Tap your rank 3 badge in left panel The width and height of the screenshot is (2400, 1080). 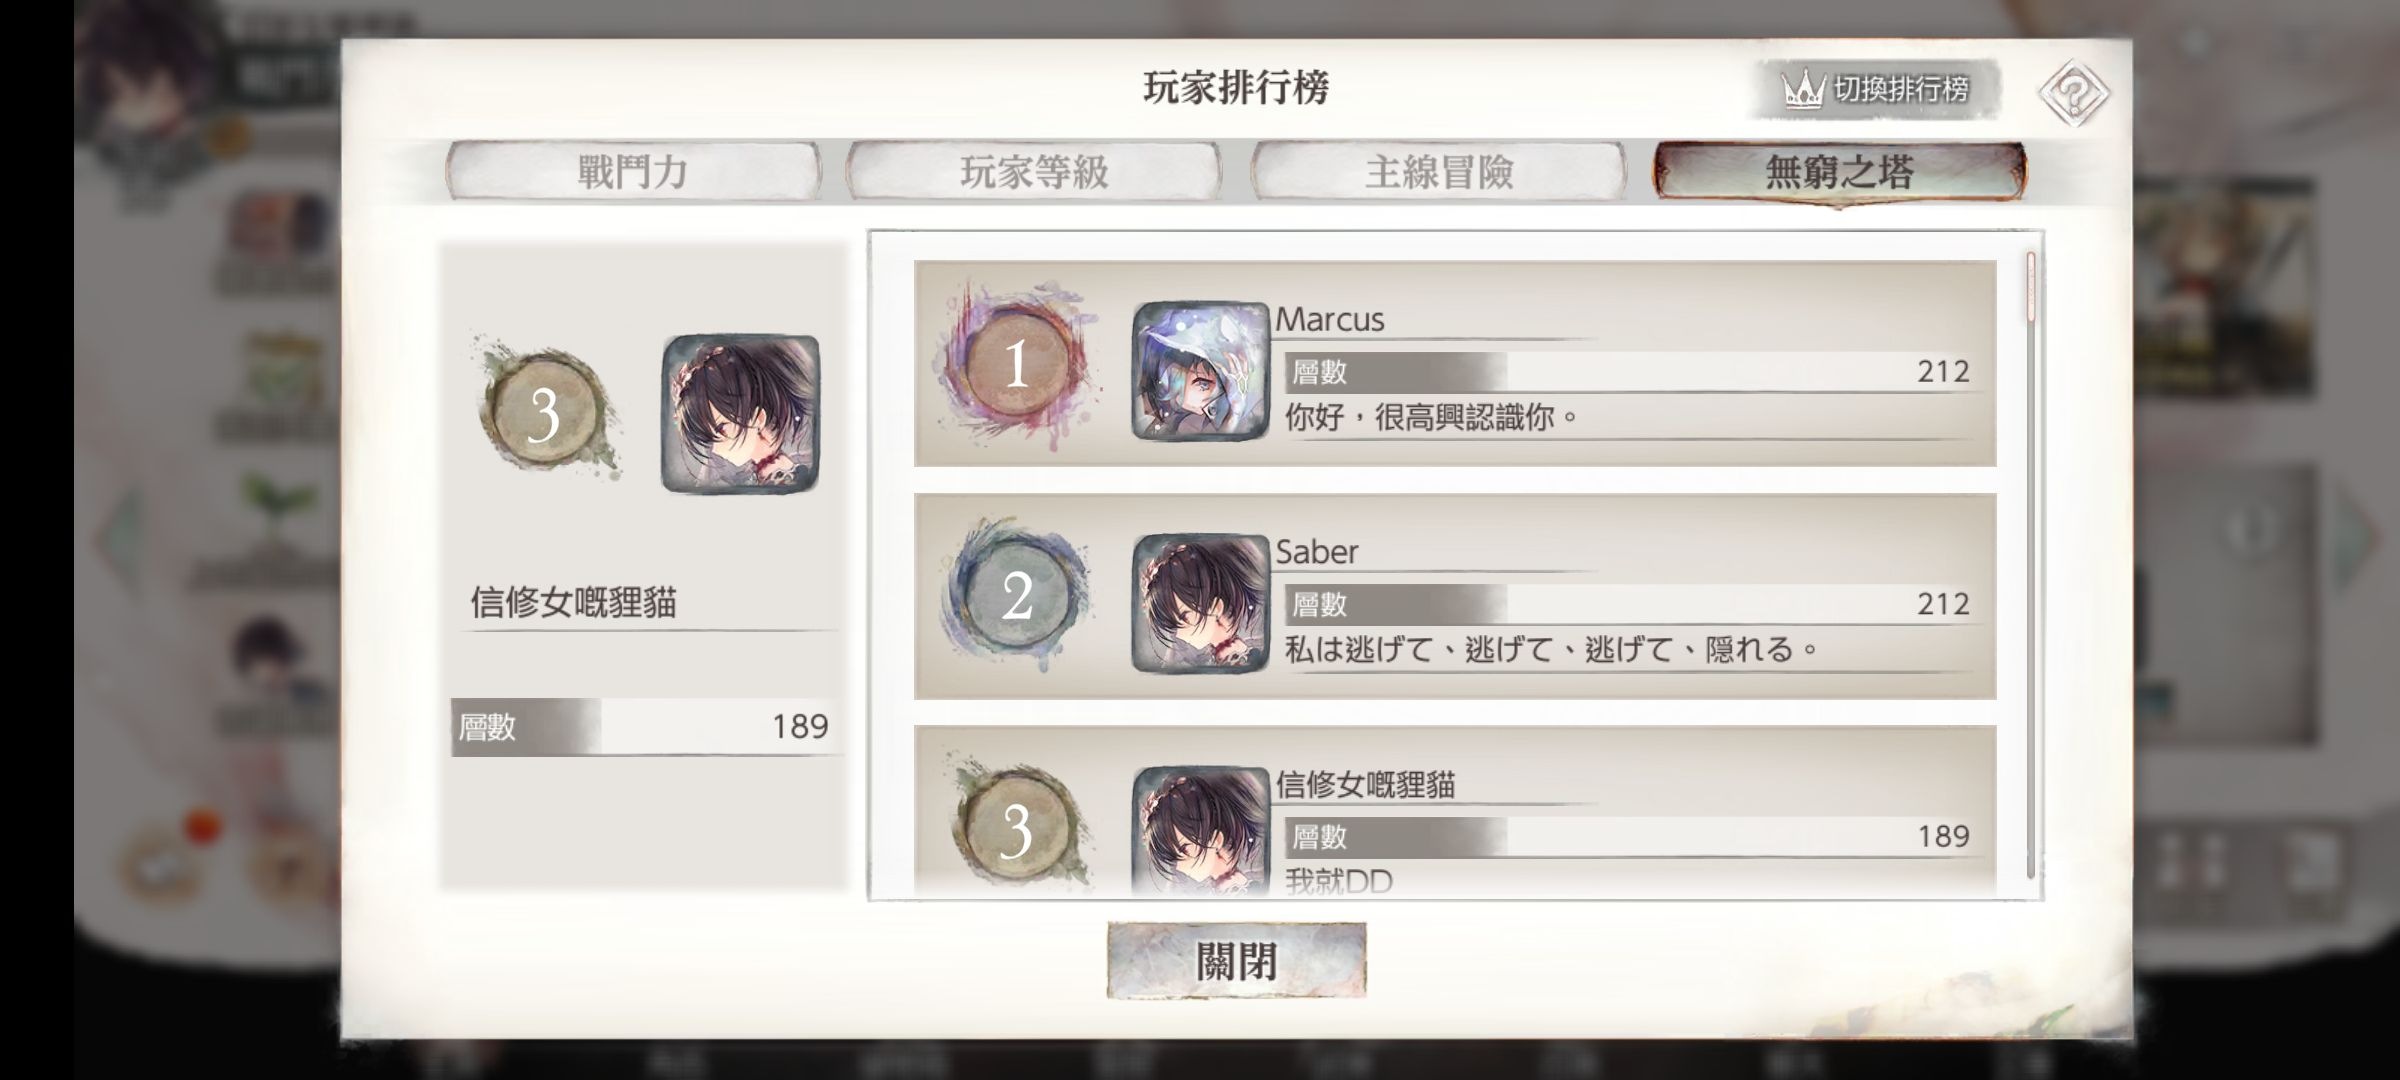pyautogui.click(x=545, y=411)
